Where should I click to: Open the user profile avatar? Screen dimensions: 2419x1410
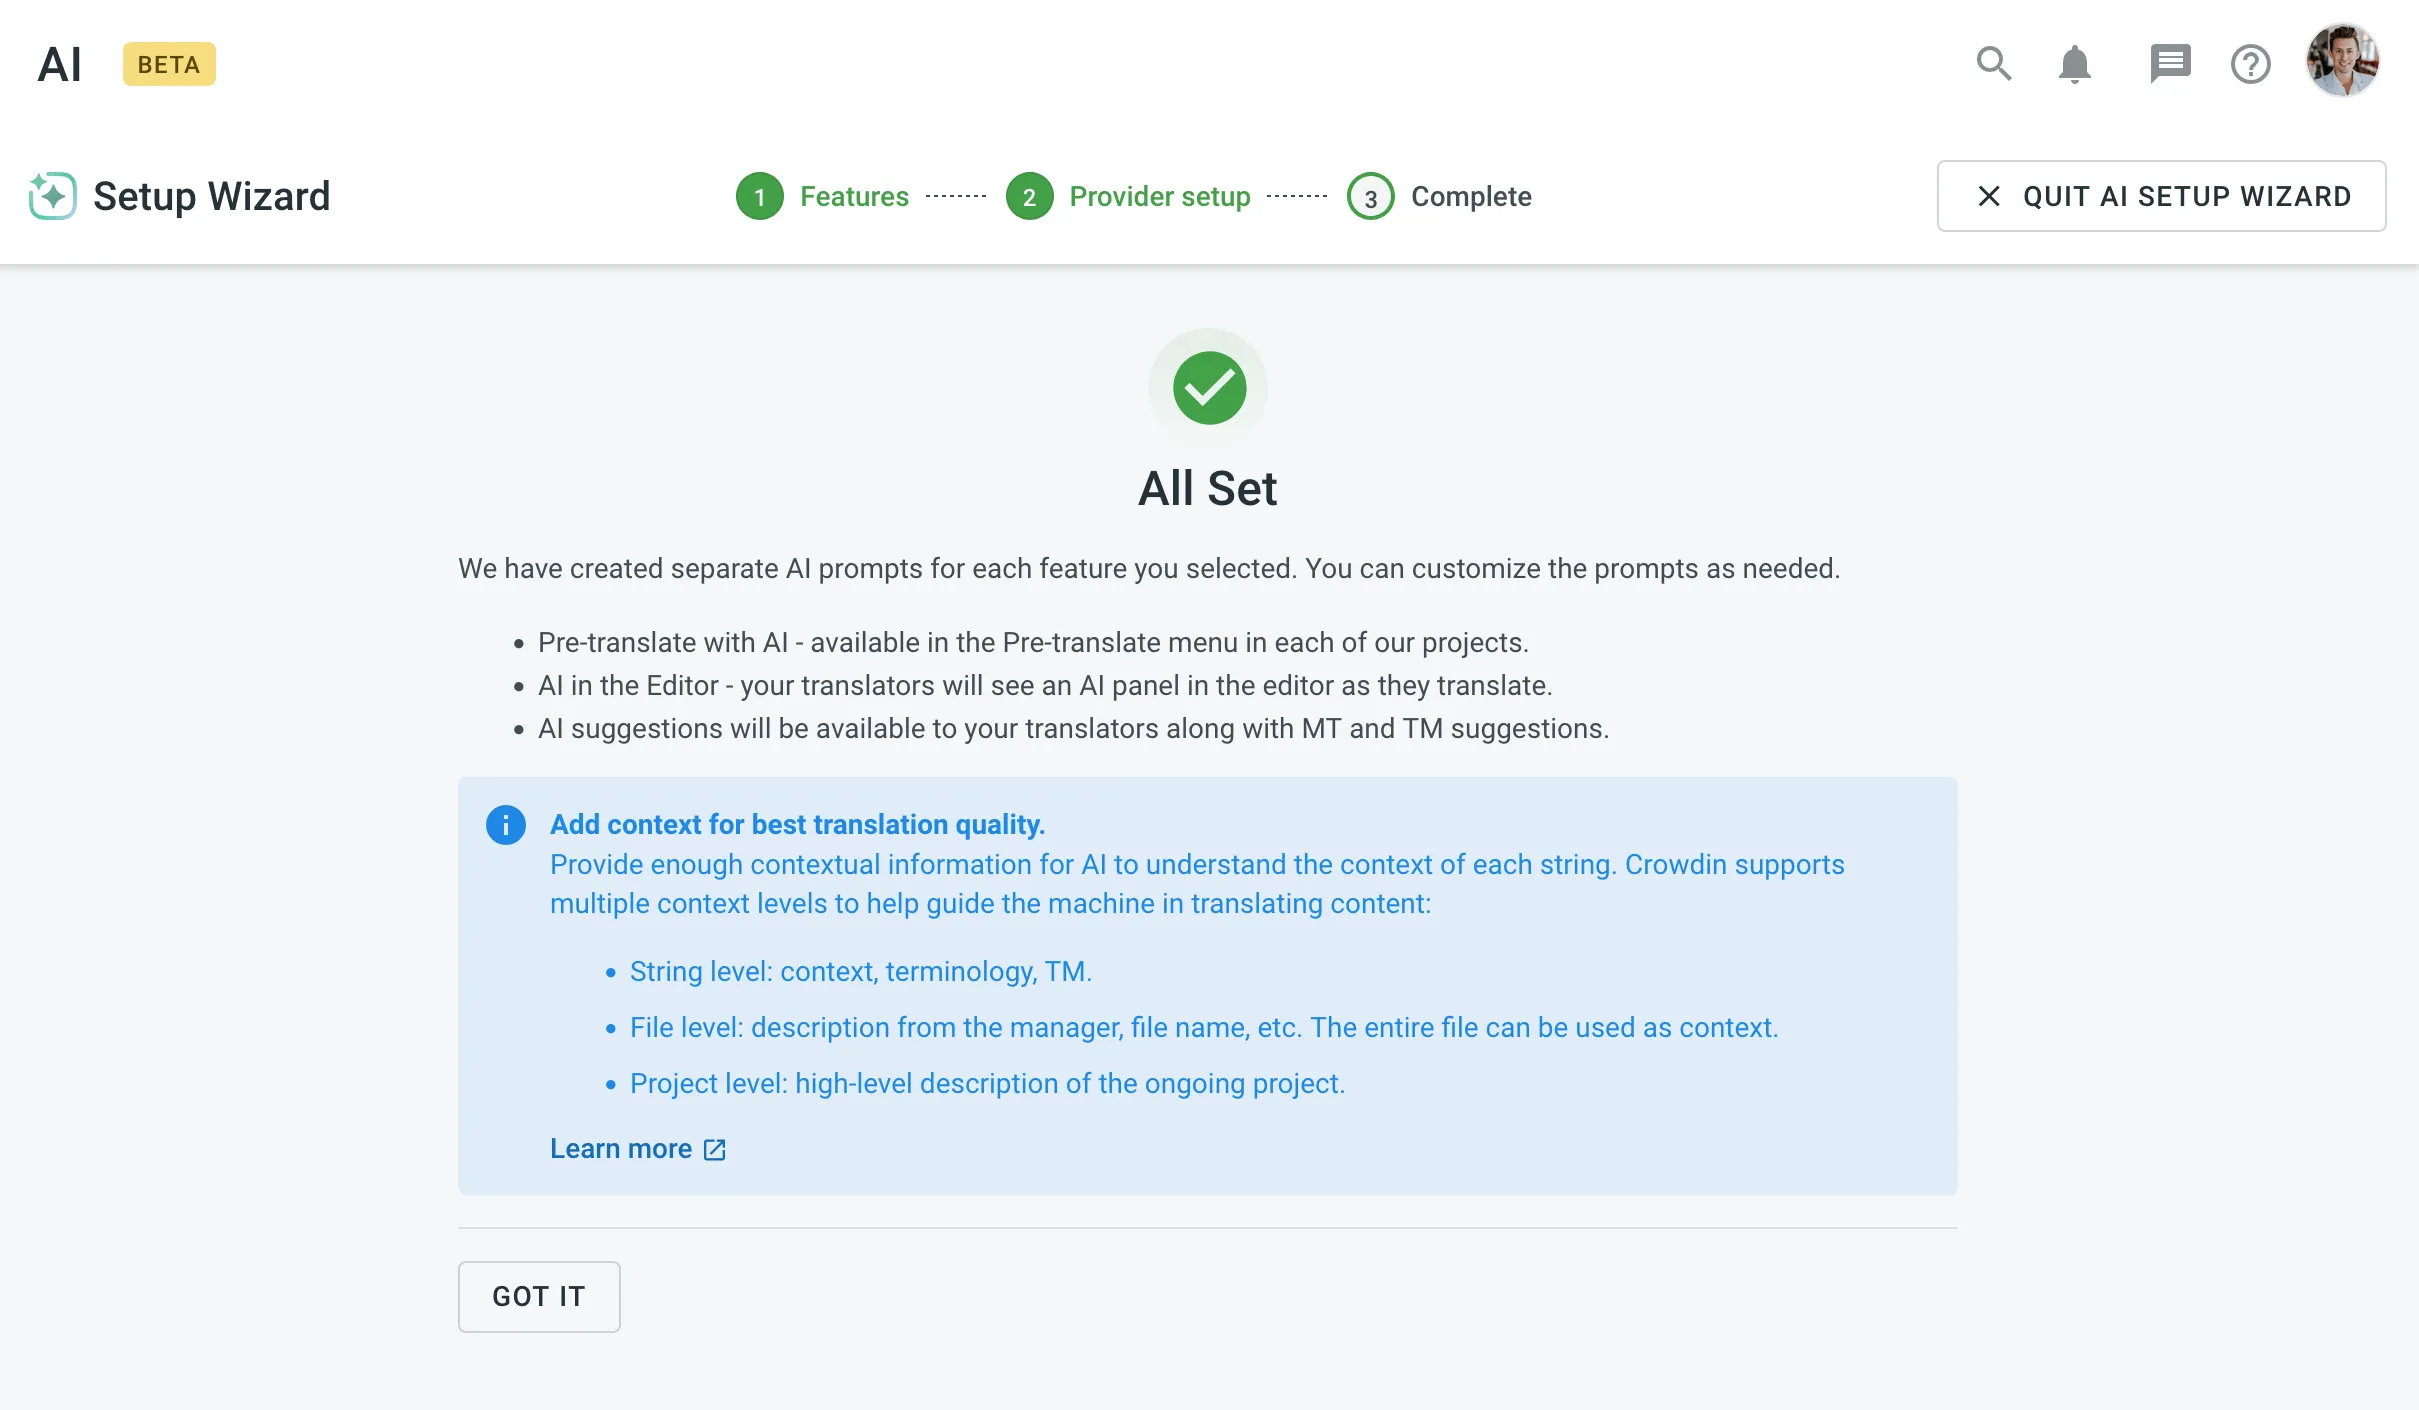click(2343, 61)
